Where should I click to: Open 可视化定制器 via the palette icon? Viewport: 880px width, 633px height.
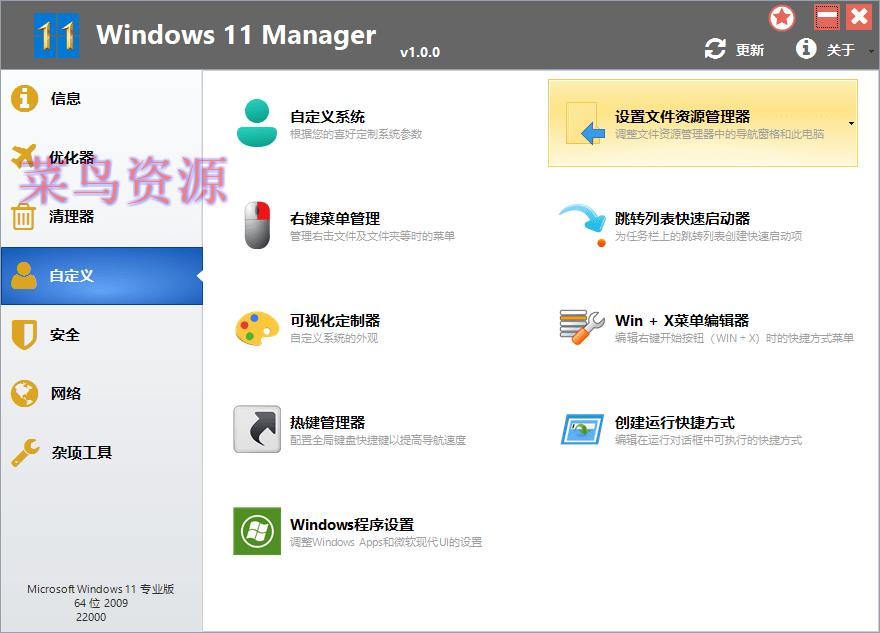pos(257,329)
